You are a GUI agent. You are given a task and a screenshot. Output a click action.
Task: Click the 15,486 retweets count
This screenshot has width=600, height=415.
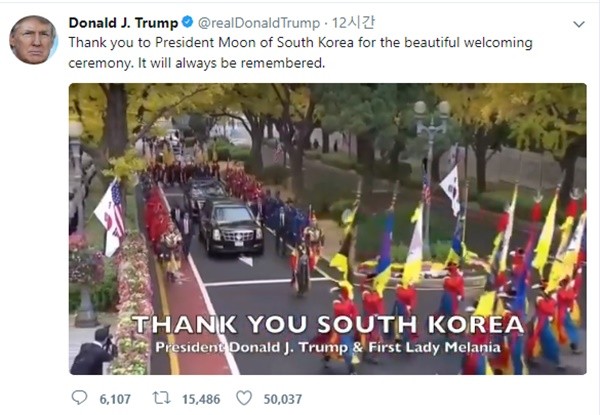[x=201, y=399]
